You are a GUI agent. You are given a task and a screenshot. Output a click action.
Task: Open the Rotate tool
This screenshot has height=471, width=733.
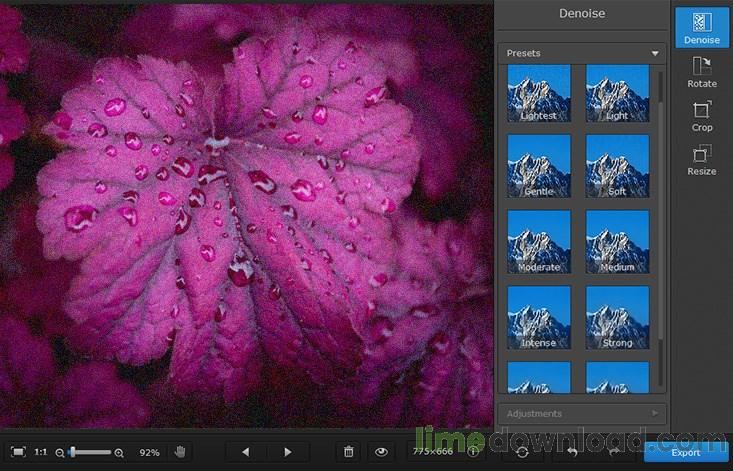pyautogui.click(x=701, y=72)
